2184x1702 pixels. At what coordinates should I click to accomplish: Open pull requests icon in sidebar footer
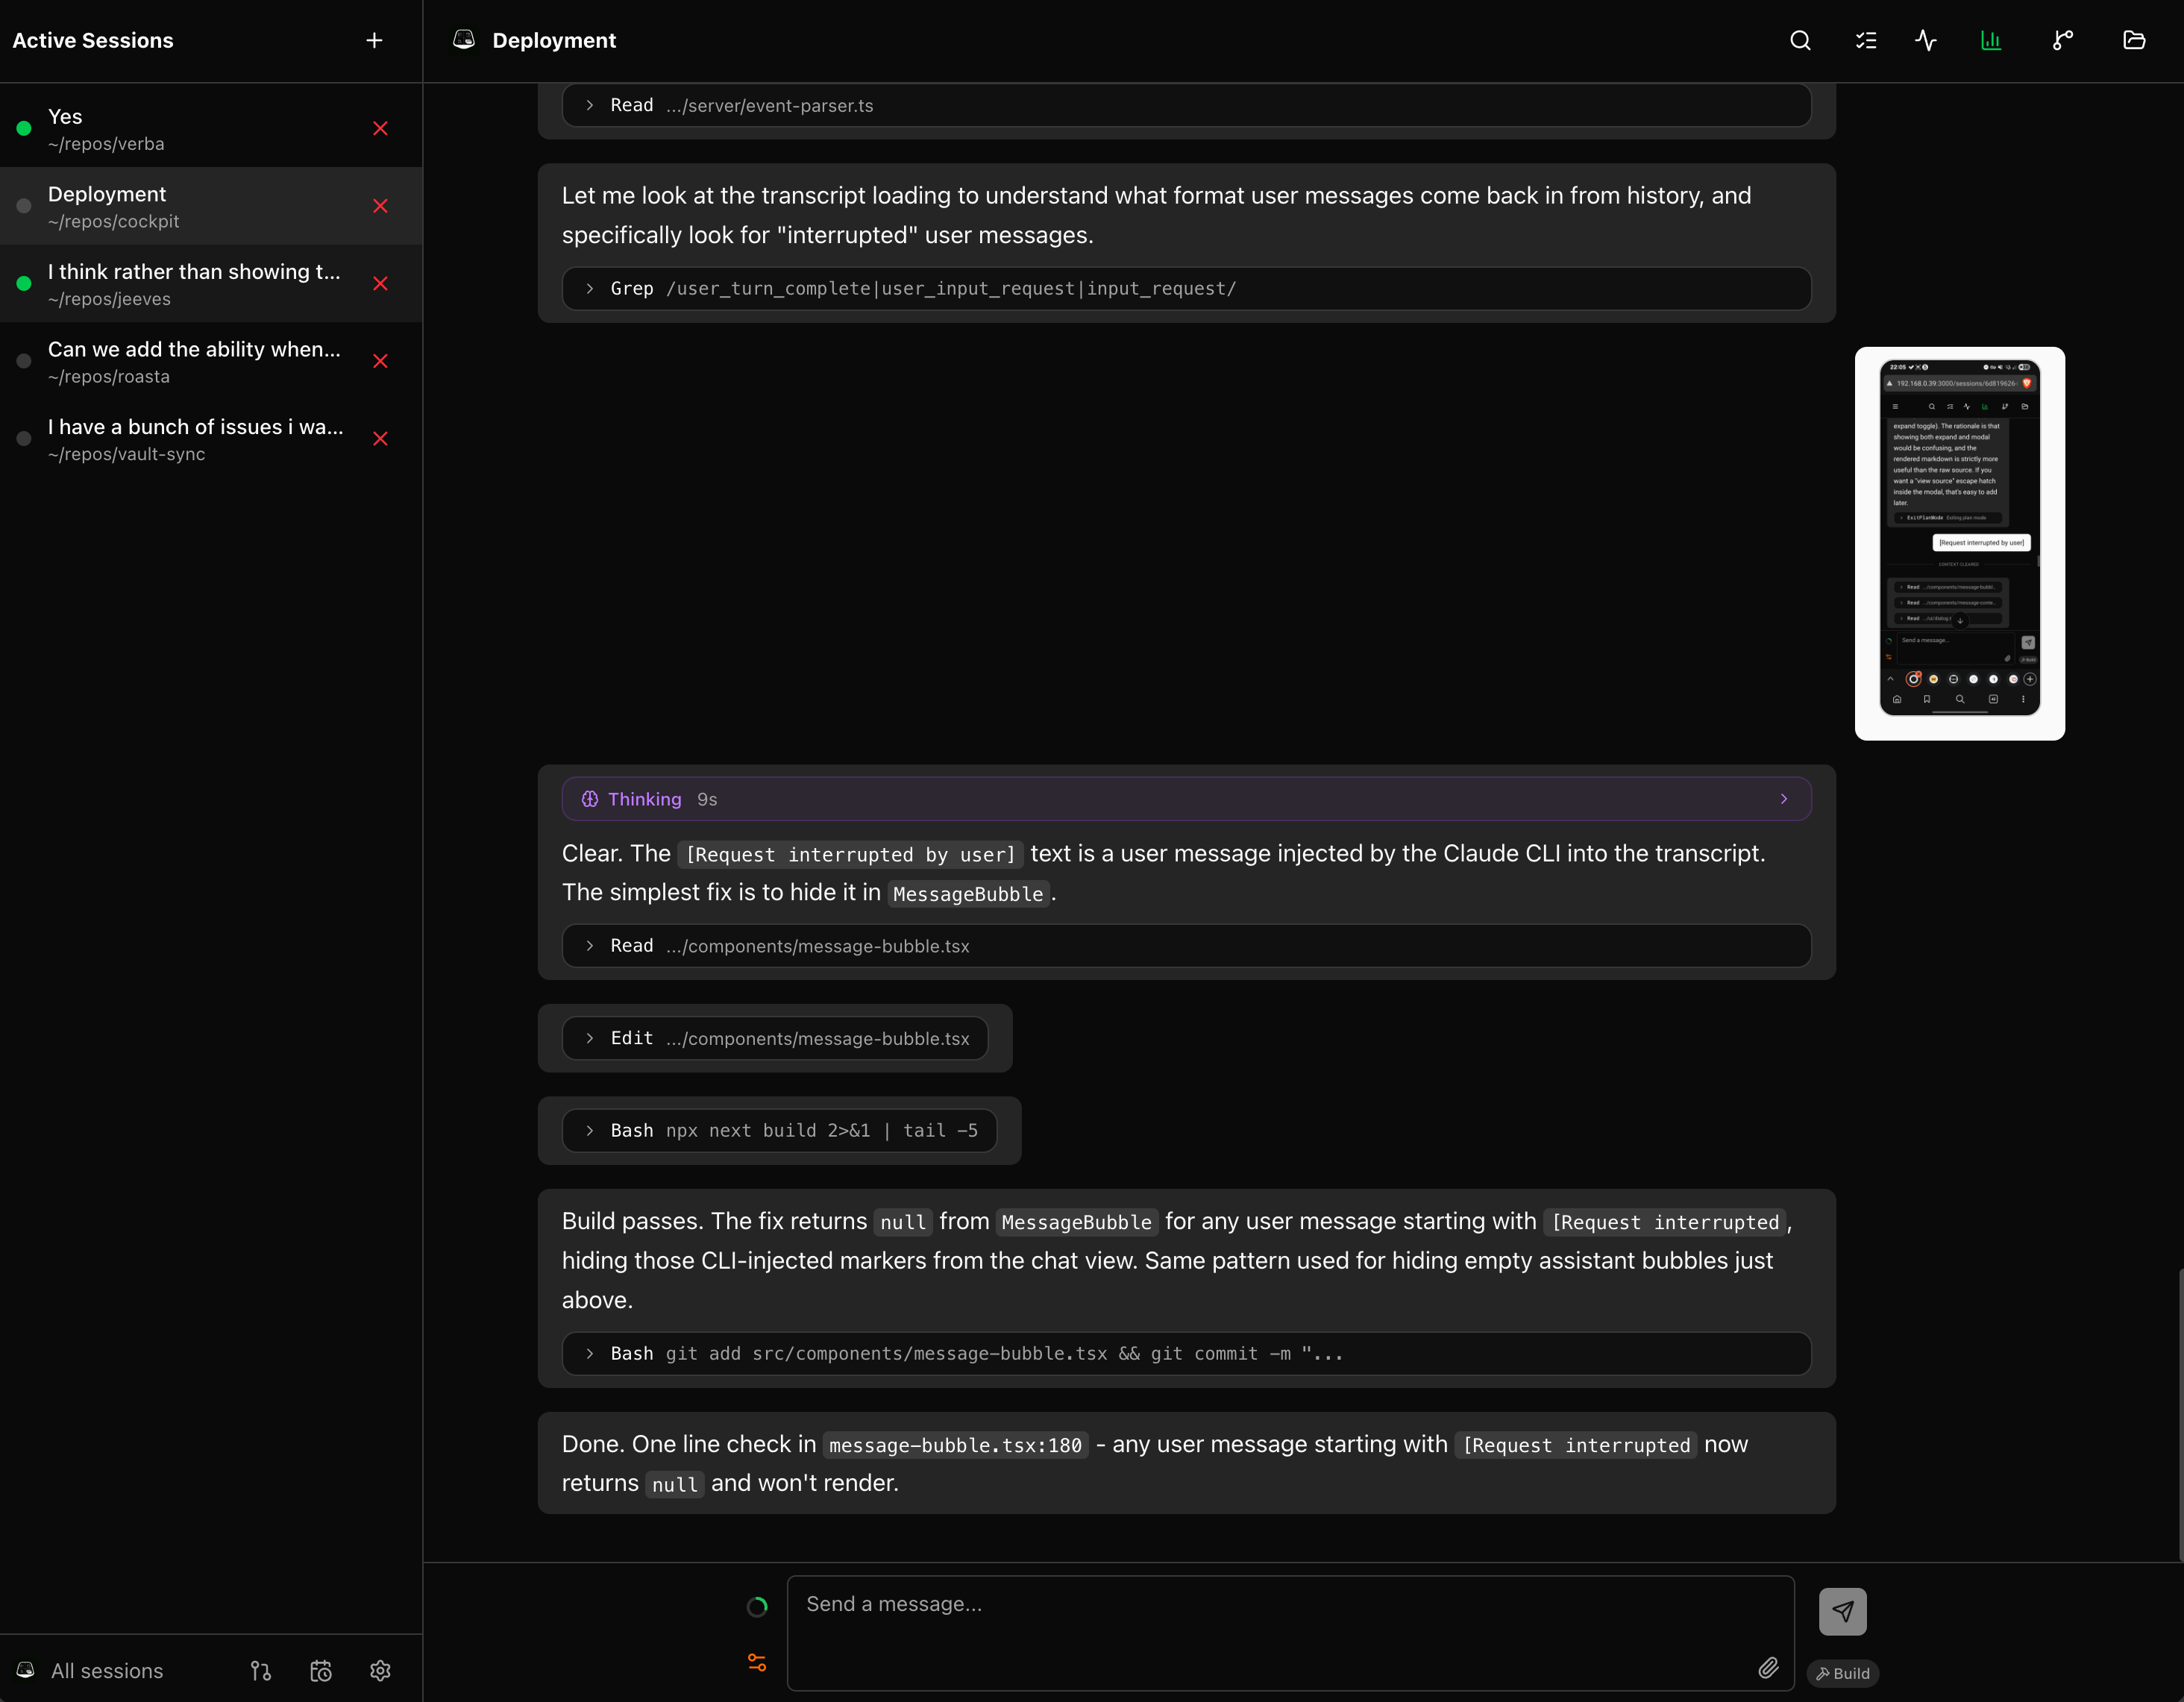click(261, 1670)
